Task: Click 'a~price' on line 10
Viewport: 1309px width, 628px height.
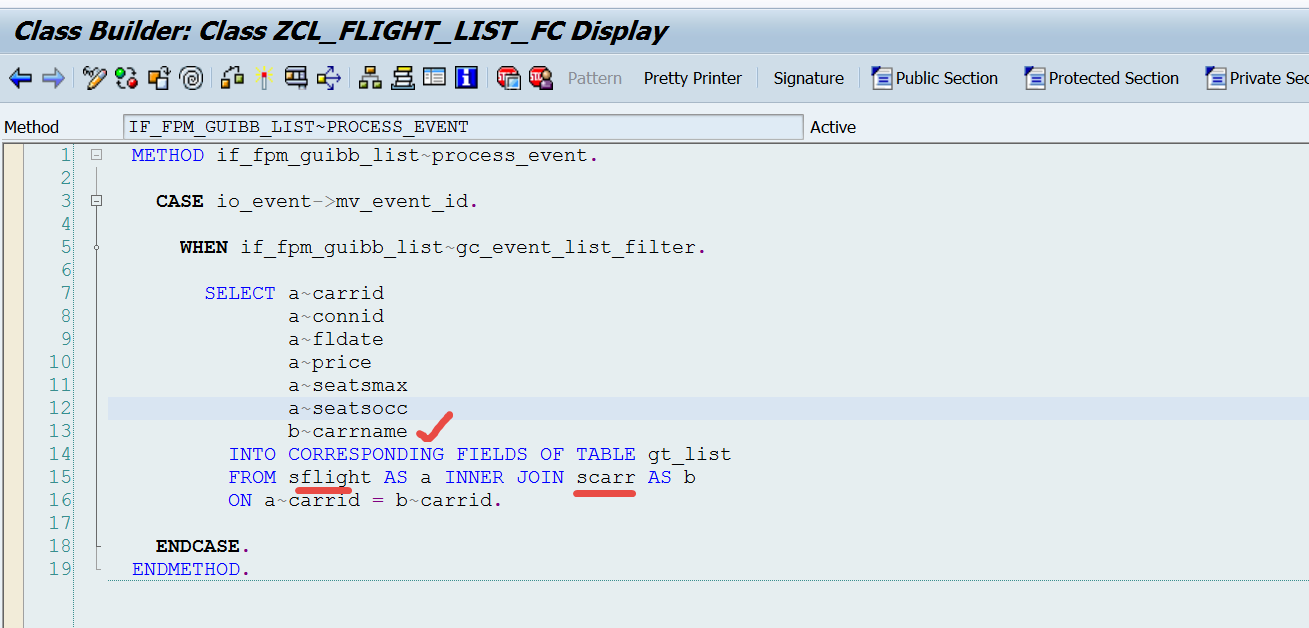Action: pos(330,362)
